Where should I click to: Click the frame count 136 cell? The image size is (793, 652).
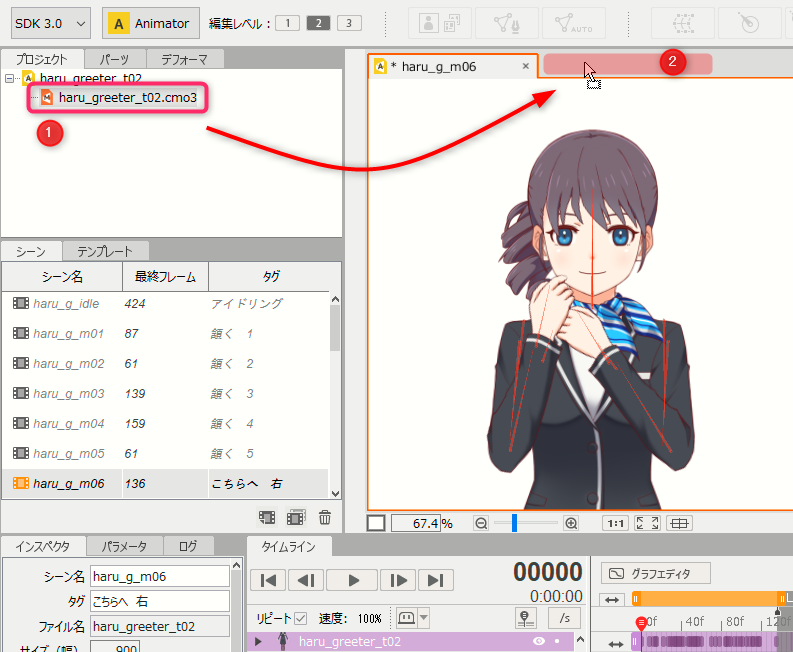[165, 484]
